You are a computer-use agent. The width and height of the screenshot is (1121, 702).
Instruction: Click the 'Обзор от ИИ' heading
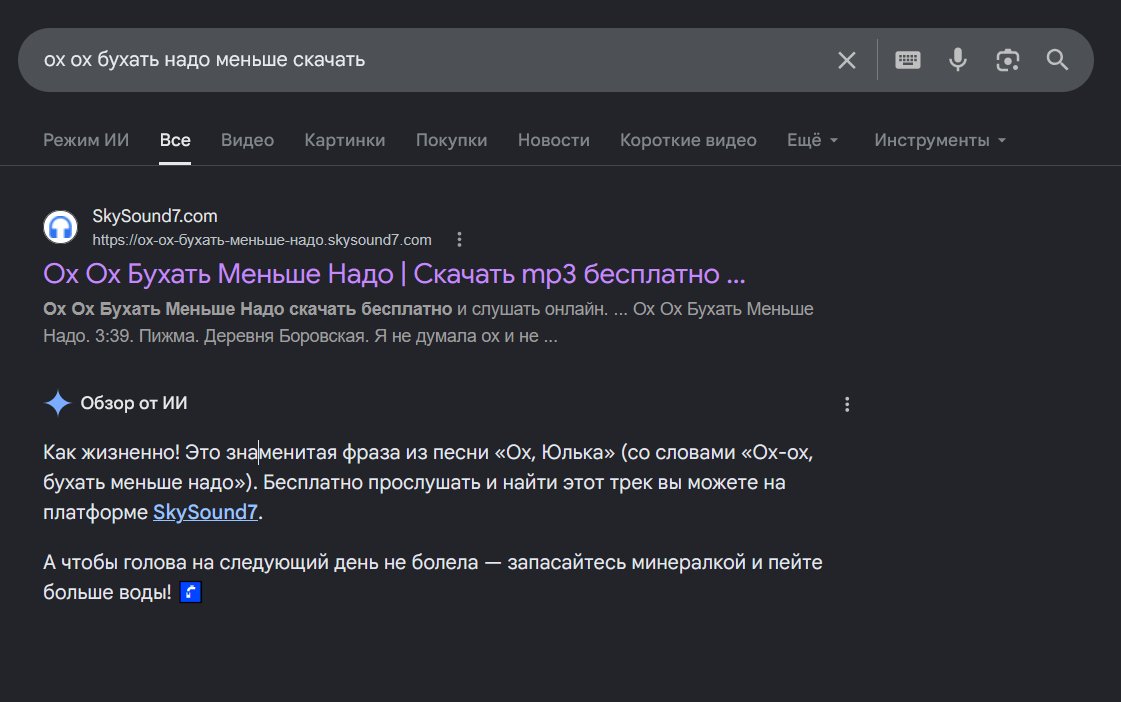[134, 403]
